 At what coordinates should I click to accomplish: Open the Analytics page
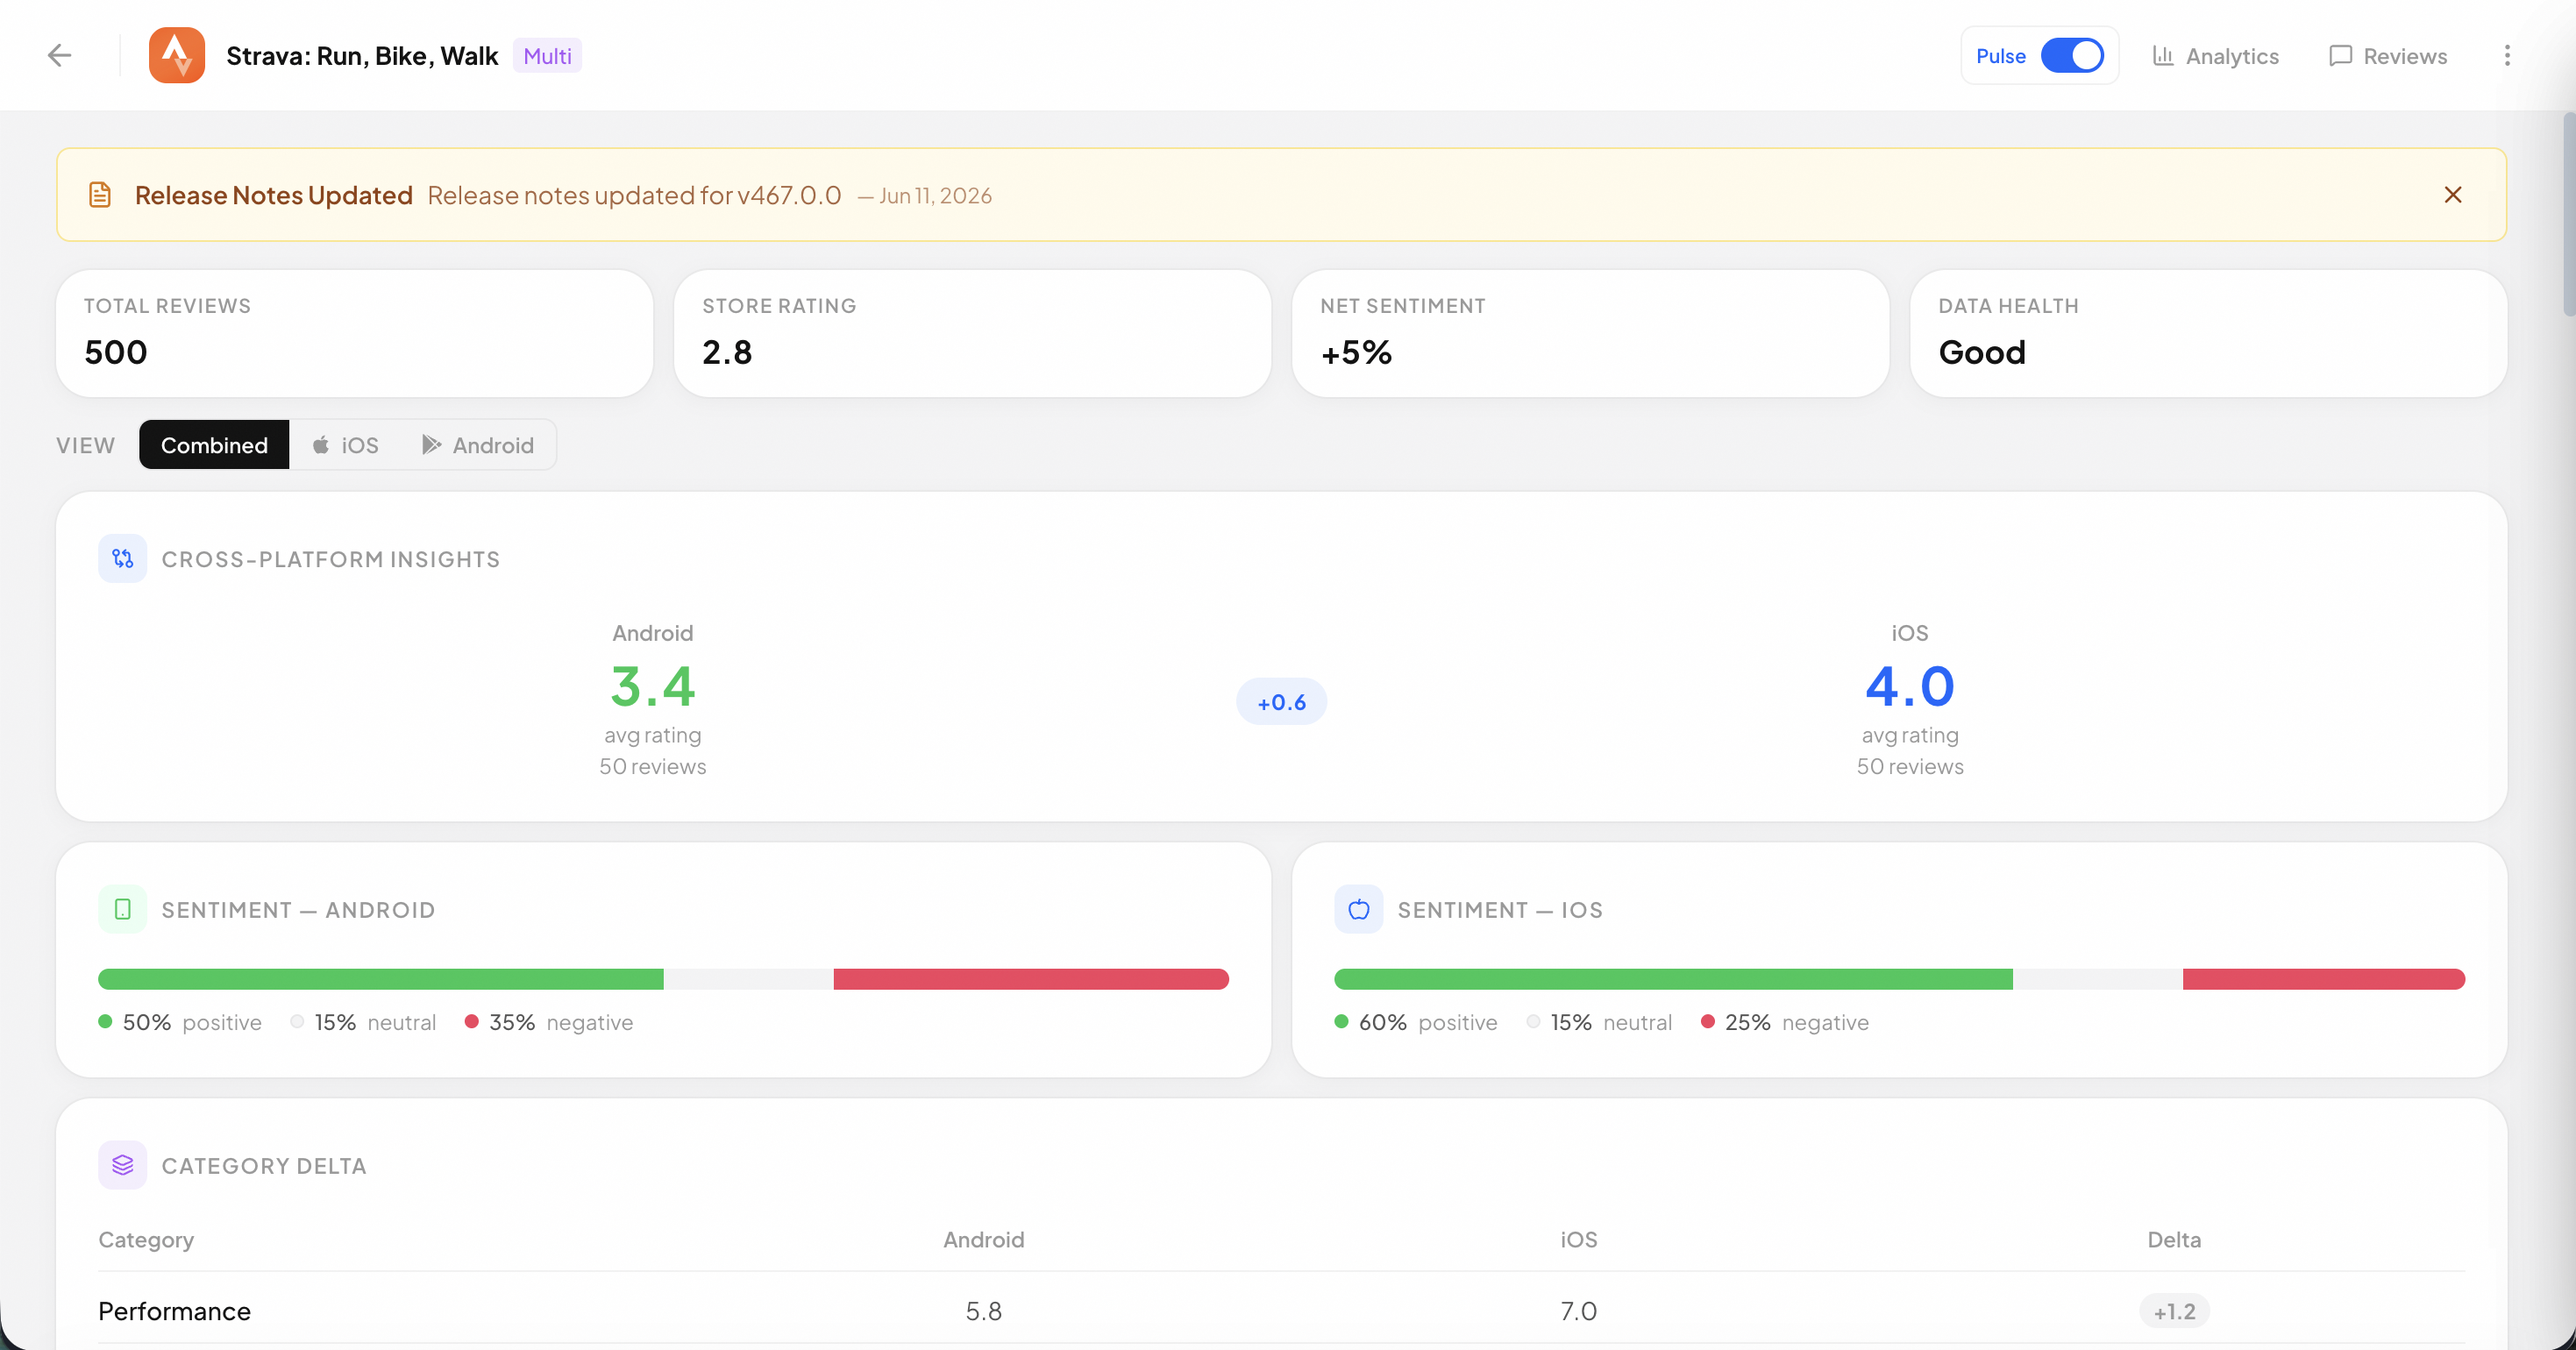click(2215, 56)
